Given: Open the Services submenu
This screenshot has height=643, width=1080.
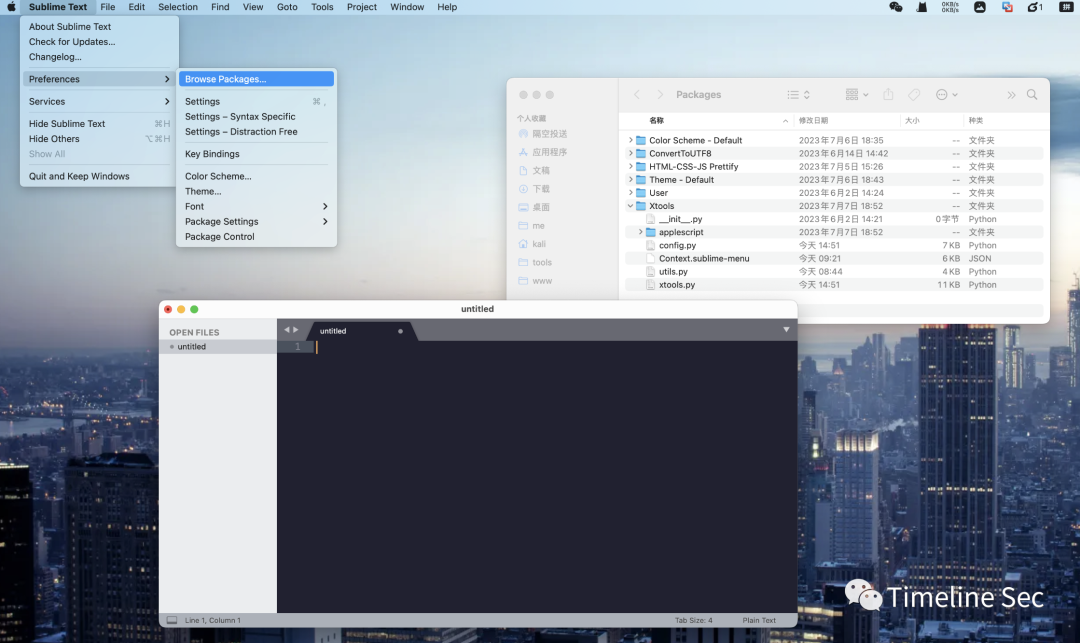Looking at the screenshot, I should coord(99,101).
